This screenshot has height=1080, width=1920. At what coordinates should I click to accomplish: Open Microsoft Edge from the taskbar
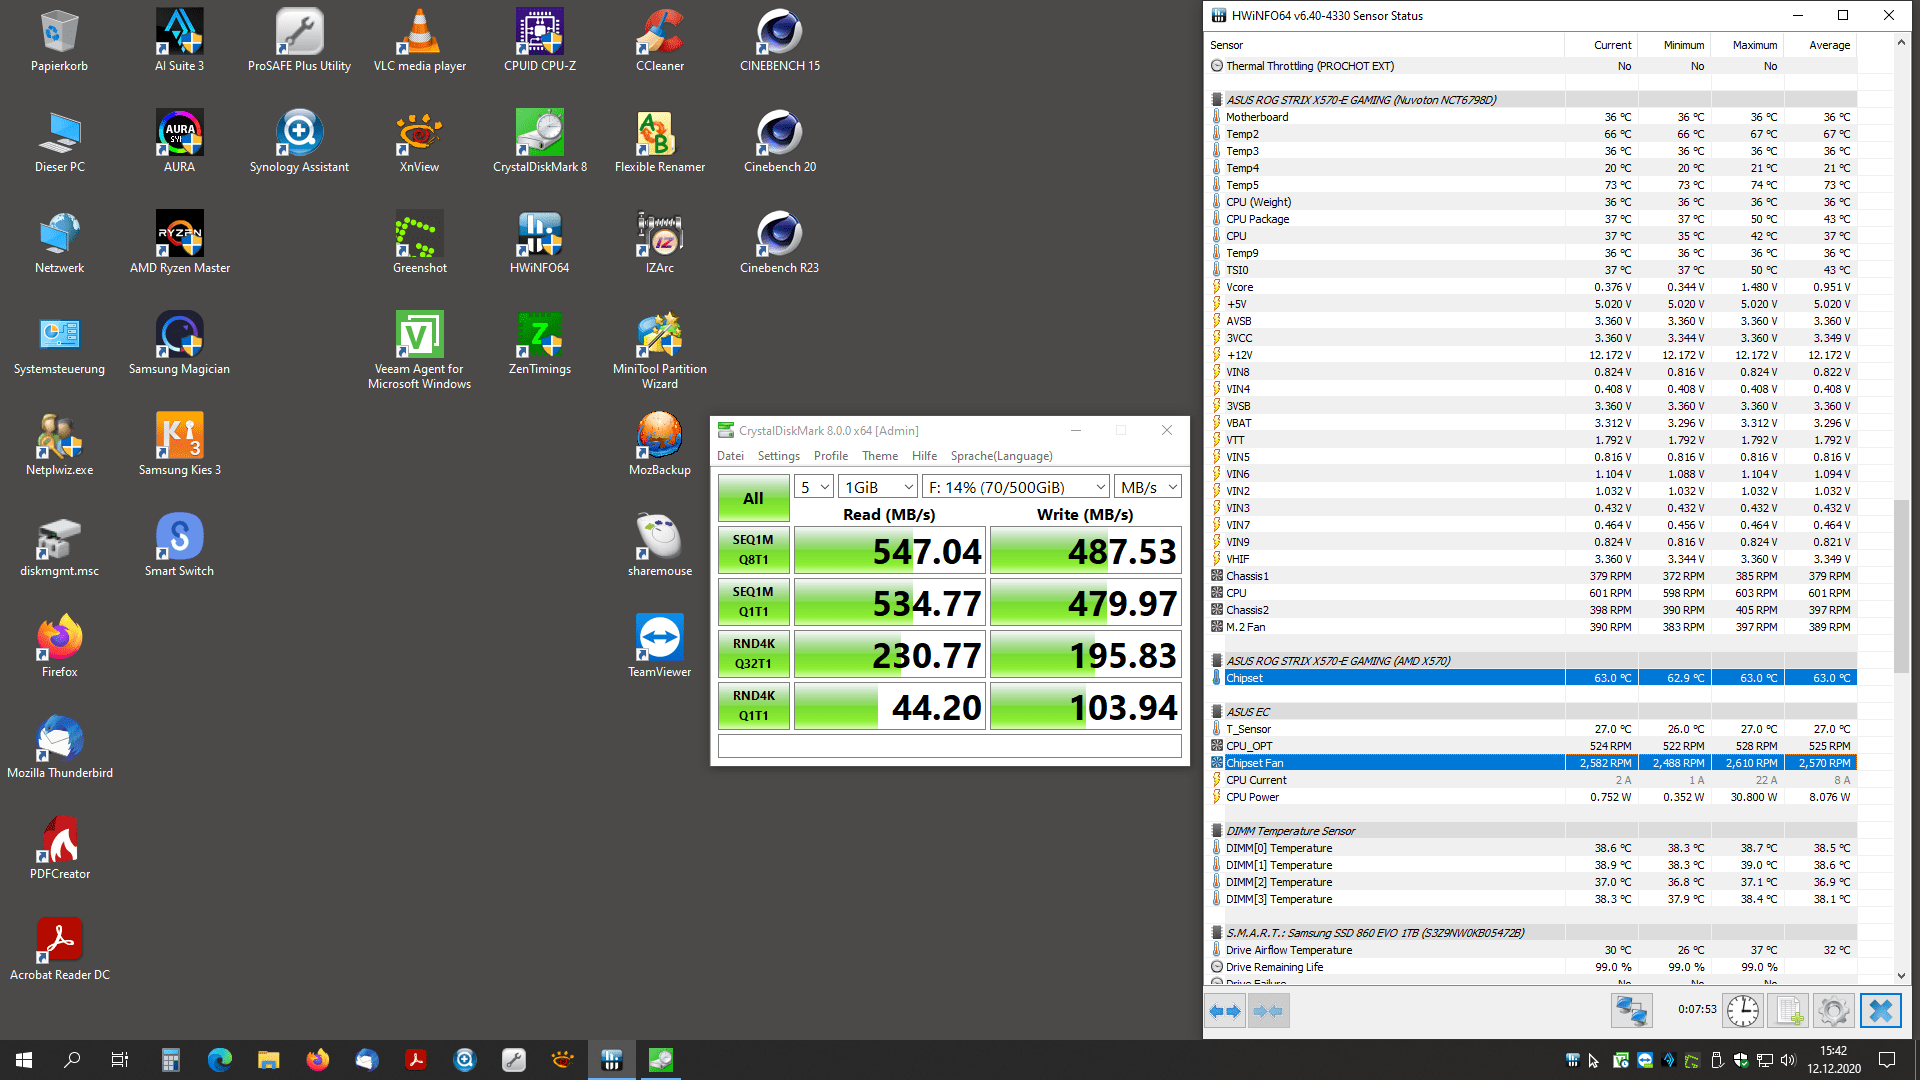[219, 1060]
